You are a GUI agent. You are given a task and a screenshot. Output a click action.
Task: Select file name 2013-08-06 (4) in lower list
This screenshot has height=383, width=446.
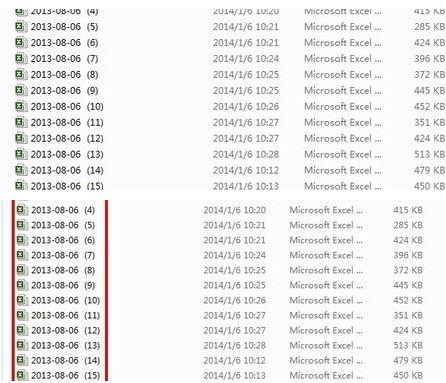63,210
